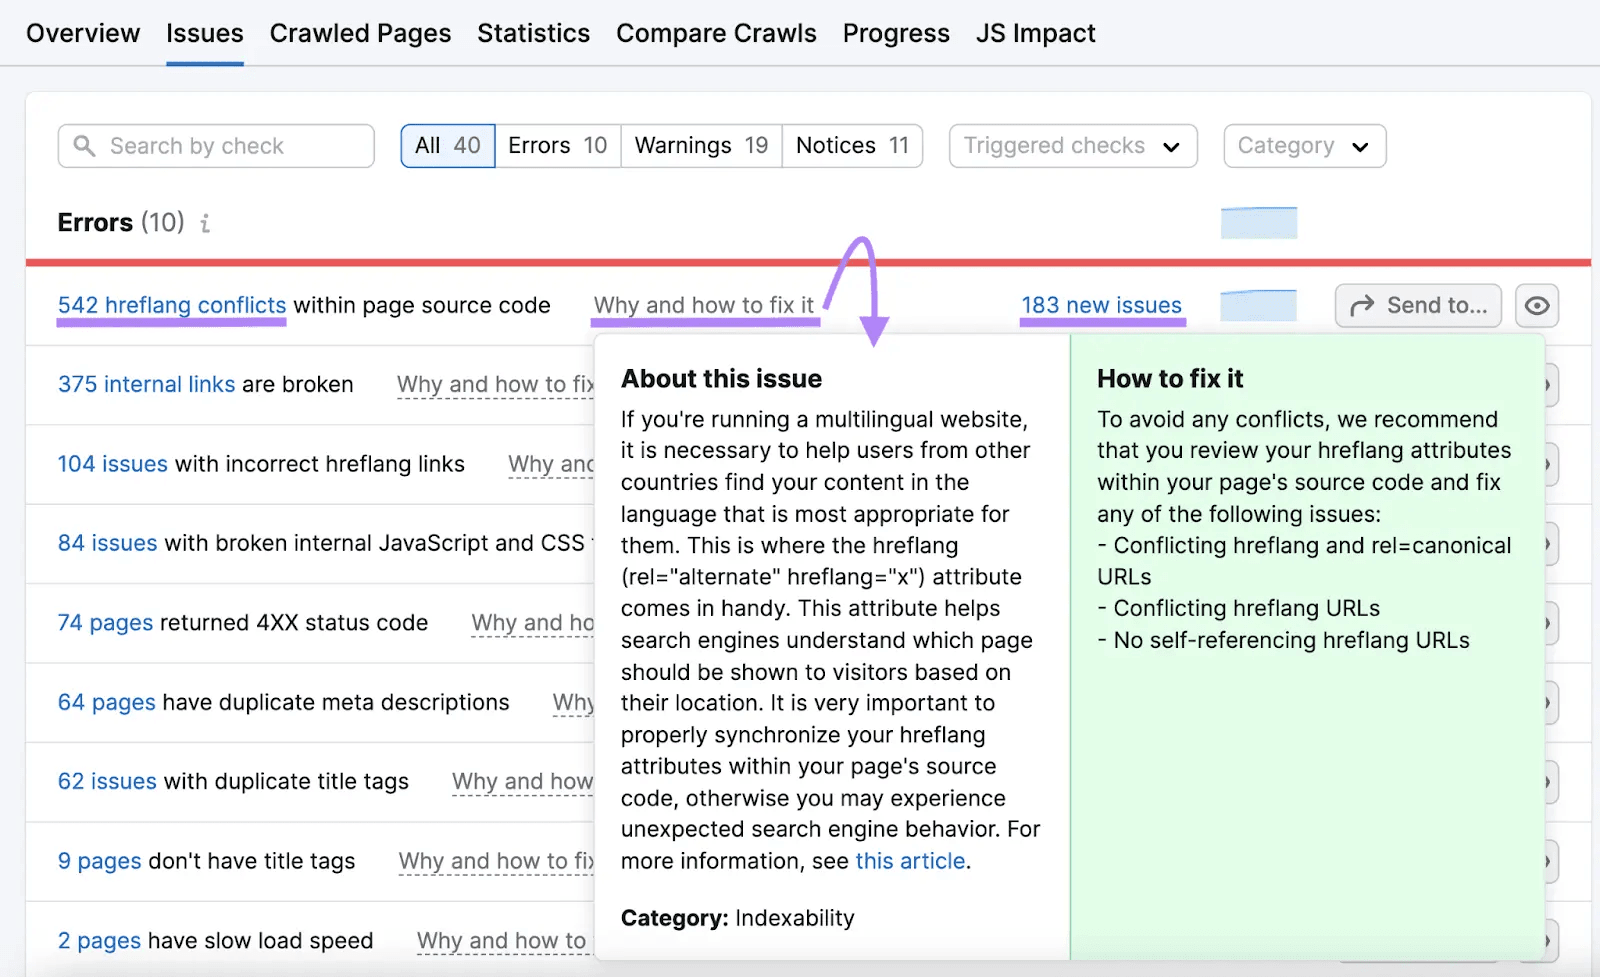
Task: Select the Errors 10 filter
Action: [557, 146]
